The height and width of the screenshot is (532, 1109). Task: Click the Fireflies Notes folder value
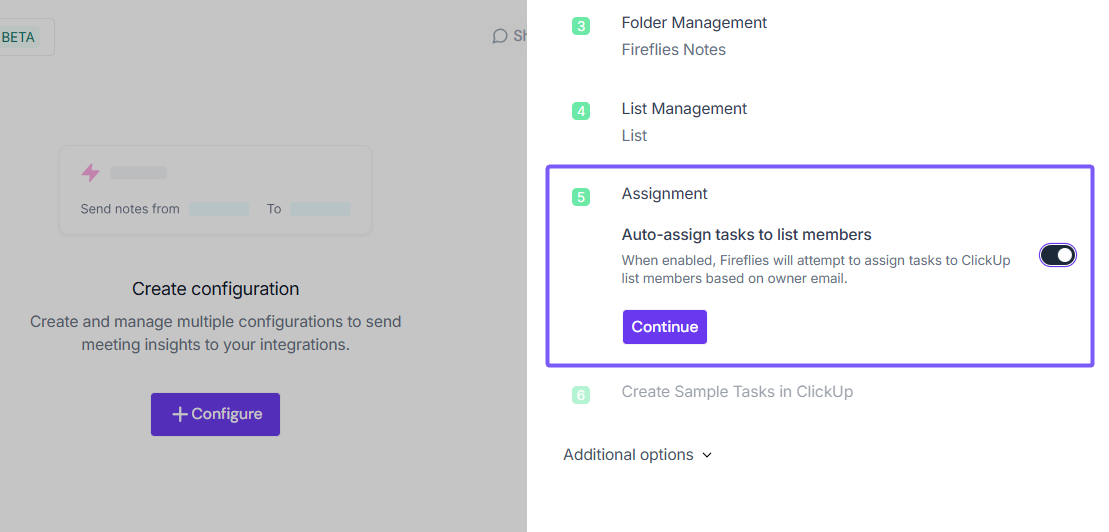coord(673,50)
